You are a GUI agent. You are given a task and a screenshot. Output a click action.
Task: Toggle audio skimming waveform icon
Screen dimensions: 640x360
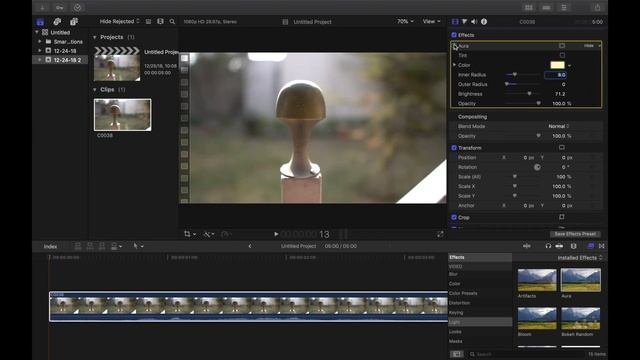click(x=527, y=246)
